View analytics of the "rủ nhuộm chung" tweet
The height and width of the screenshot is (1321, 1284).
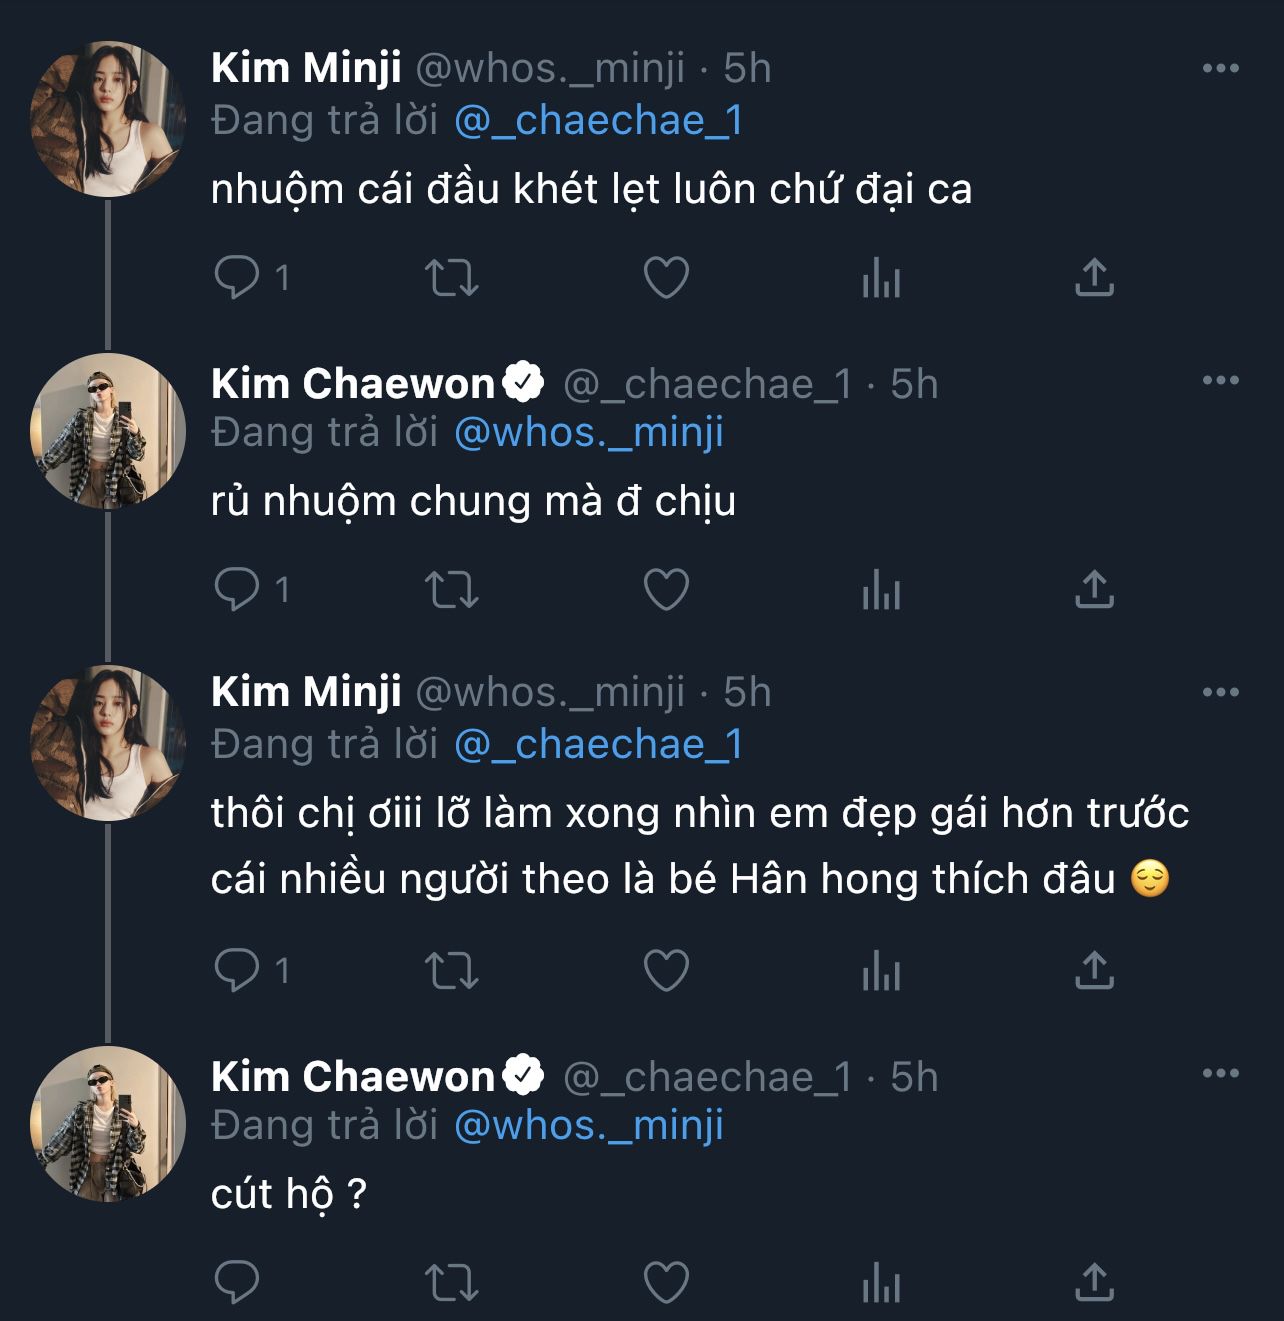(881, 589)
